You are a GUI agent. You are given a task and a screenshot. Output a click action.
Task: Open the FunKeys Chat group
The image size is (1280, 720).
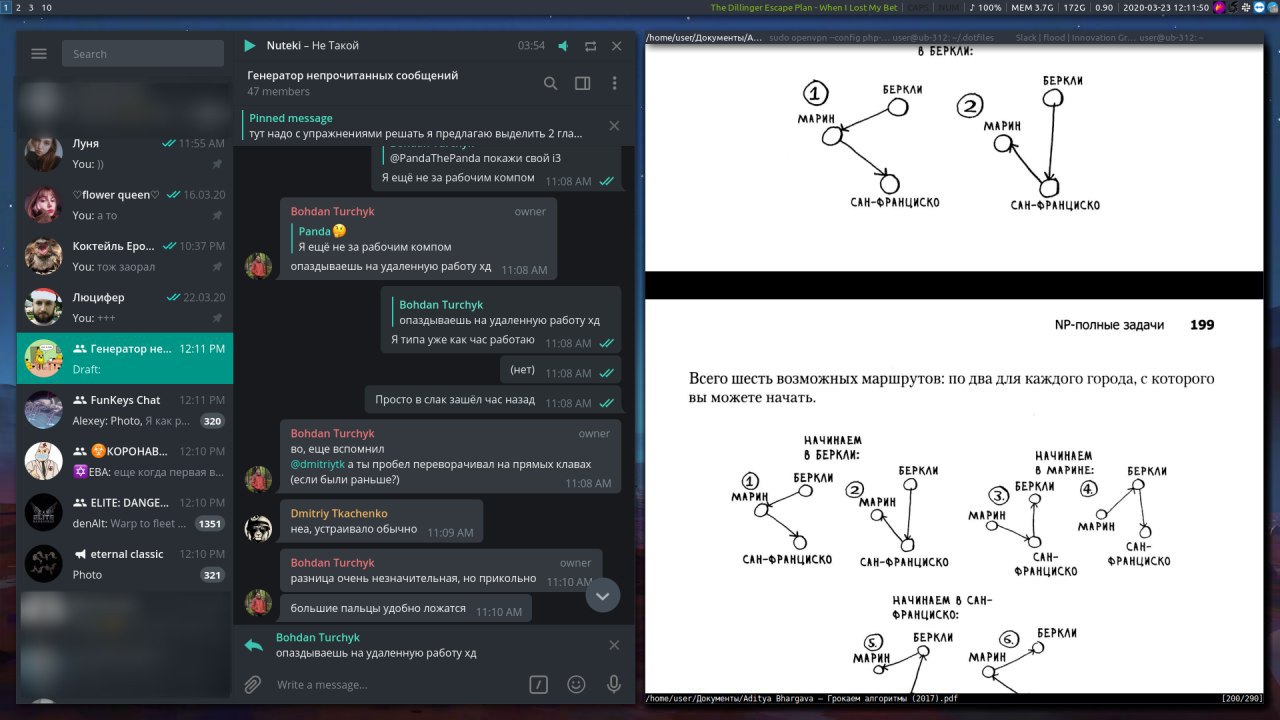point(125,410)
